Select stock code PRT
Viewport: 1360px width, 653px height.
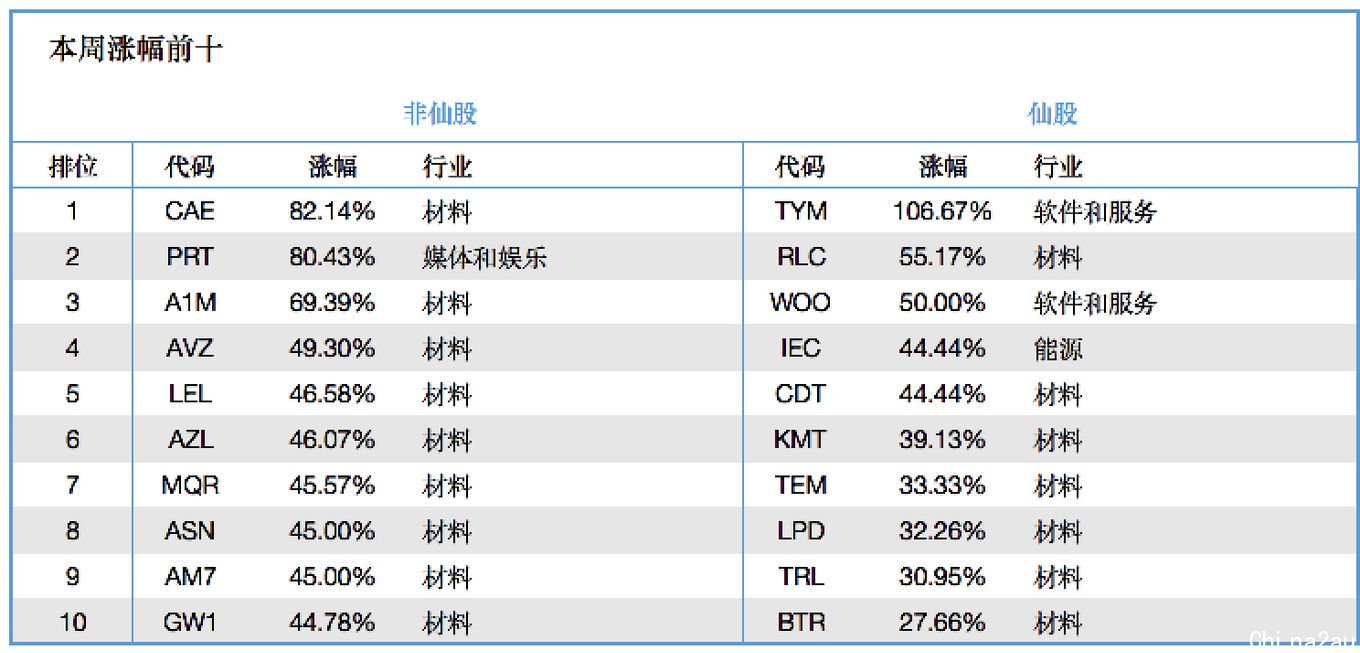click(190, 257)
